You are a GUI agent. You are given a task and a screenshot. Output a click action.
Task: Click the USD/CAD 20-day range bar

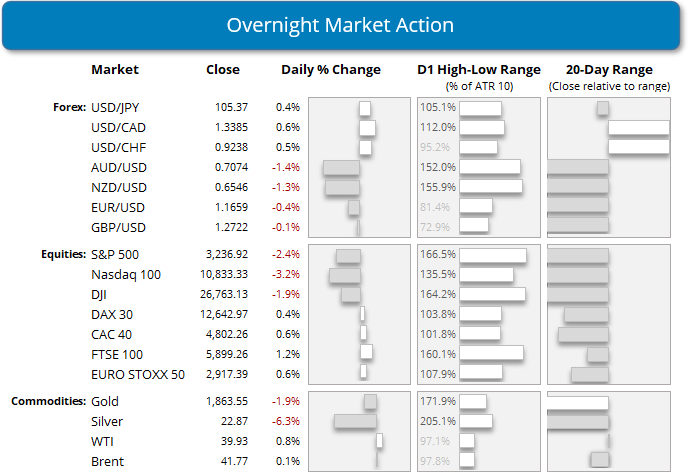638,128
